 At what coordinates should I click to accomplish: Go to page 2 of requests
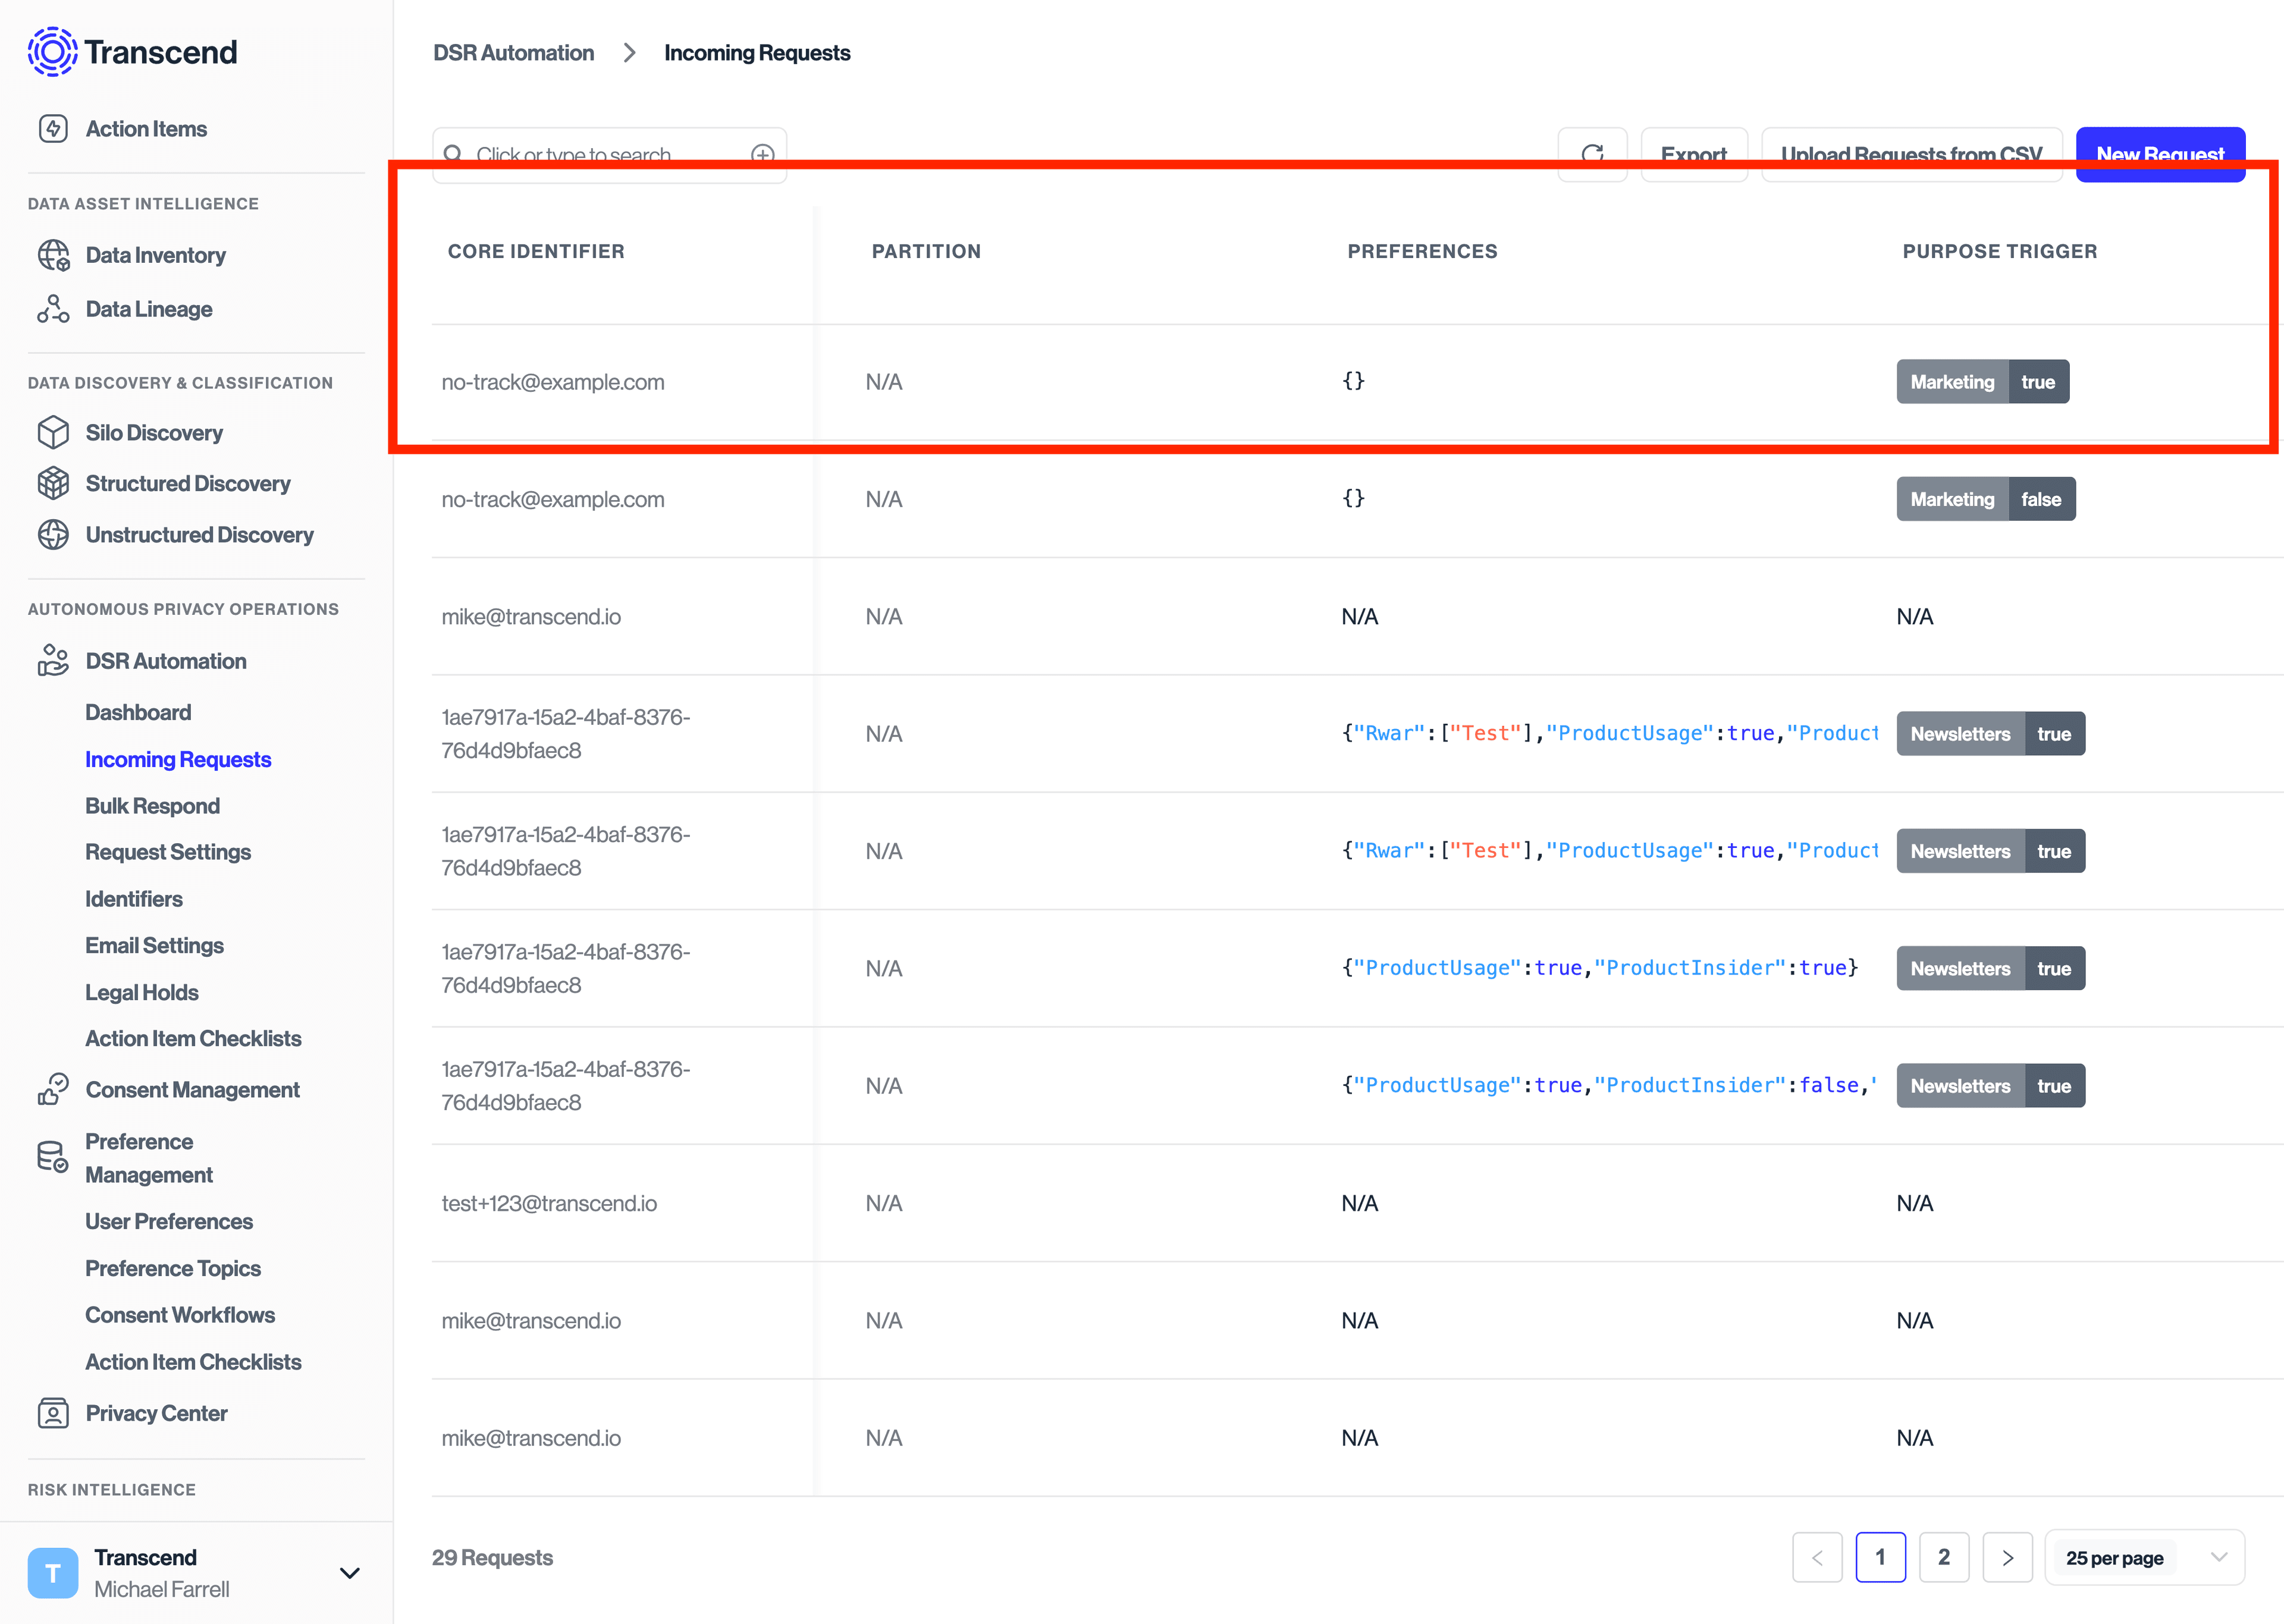coord(1944,1557)
